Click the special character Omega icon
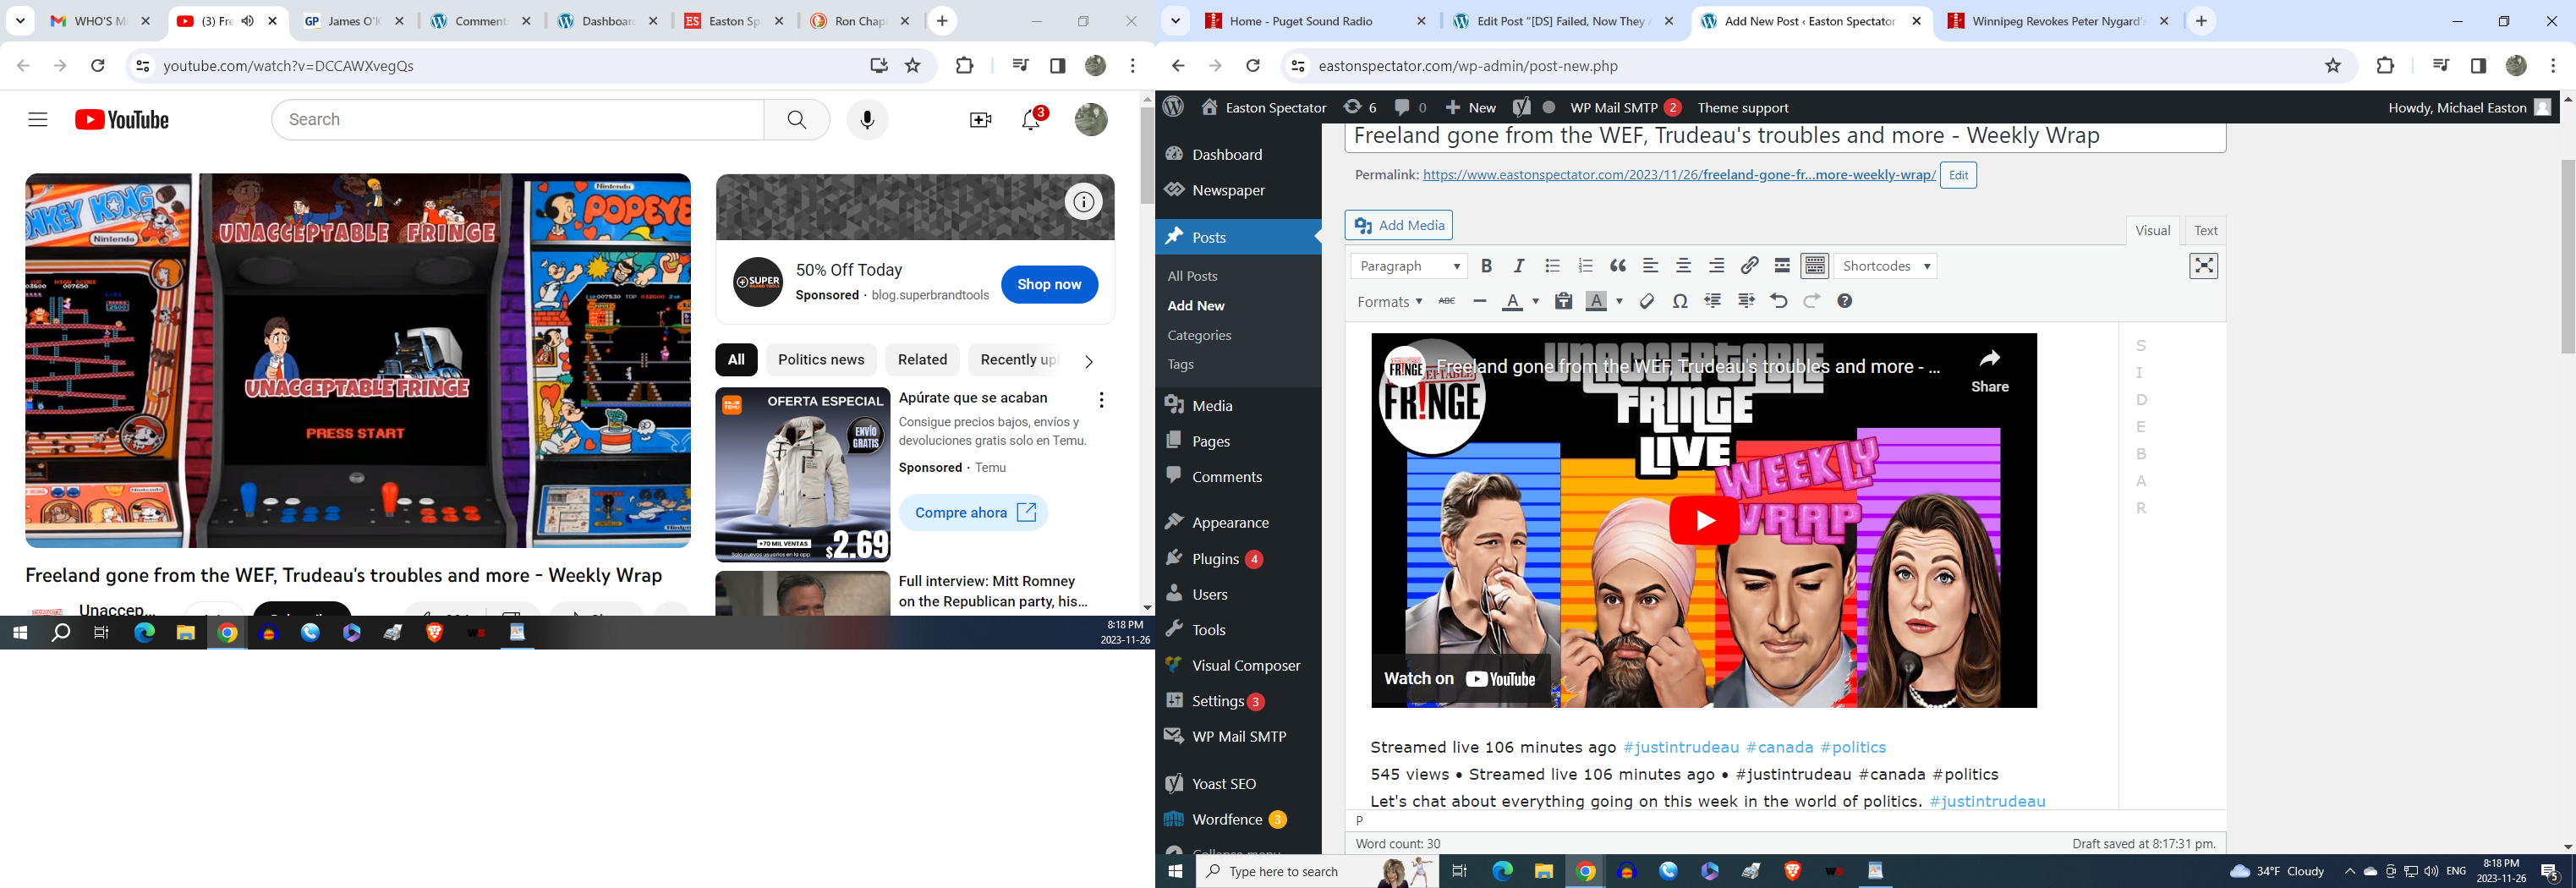2576x888 pixels. tap(1680, 301)
